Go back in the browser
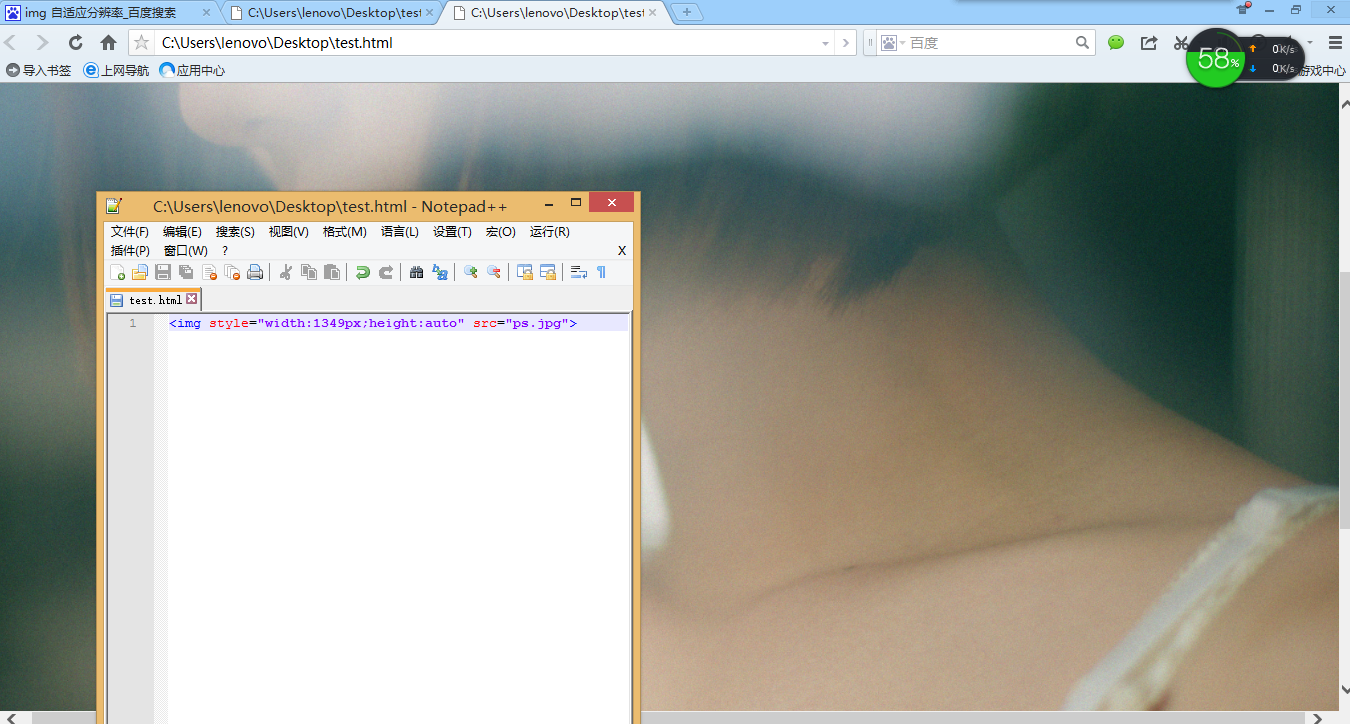This screenshot has height=724, width=1350. 11,43
